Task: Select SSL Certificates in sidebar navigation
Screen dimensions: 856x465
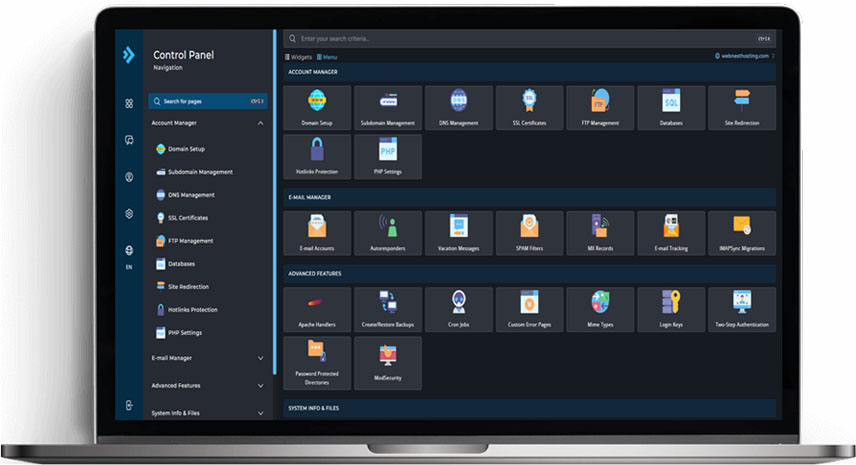Action: click(x=182, y=218)
